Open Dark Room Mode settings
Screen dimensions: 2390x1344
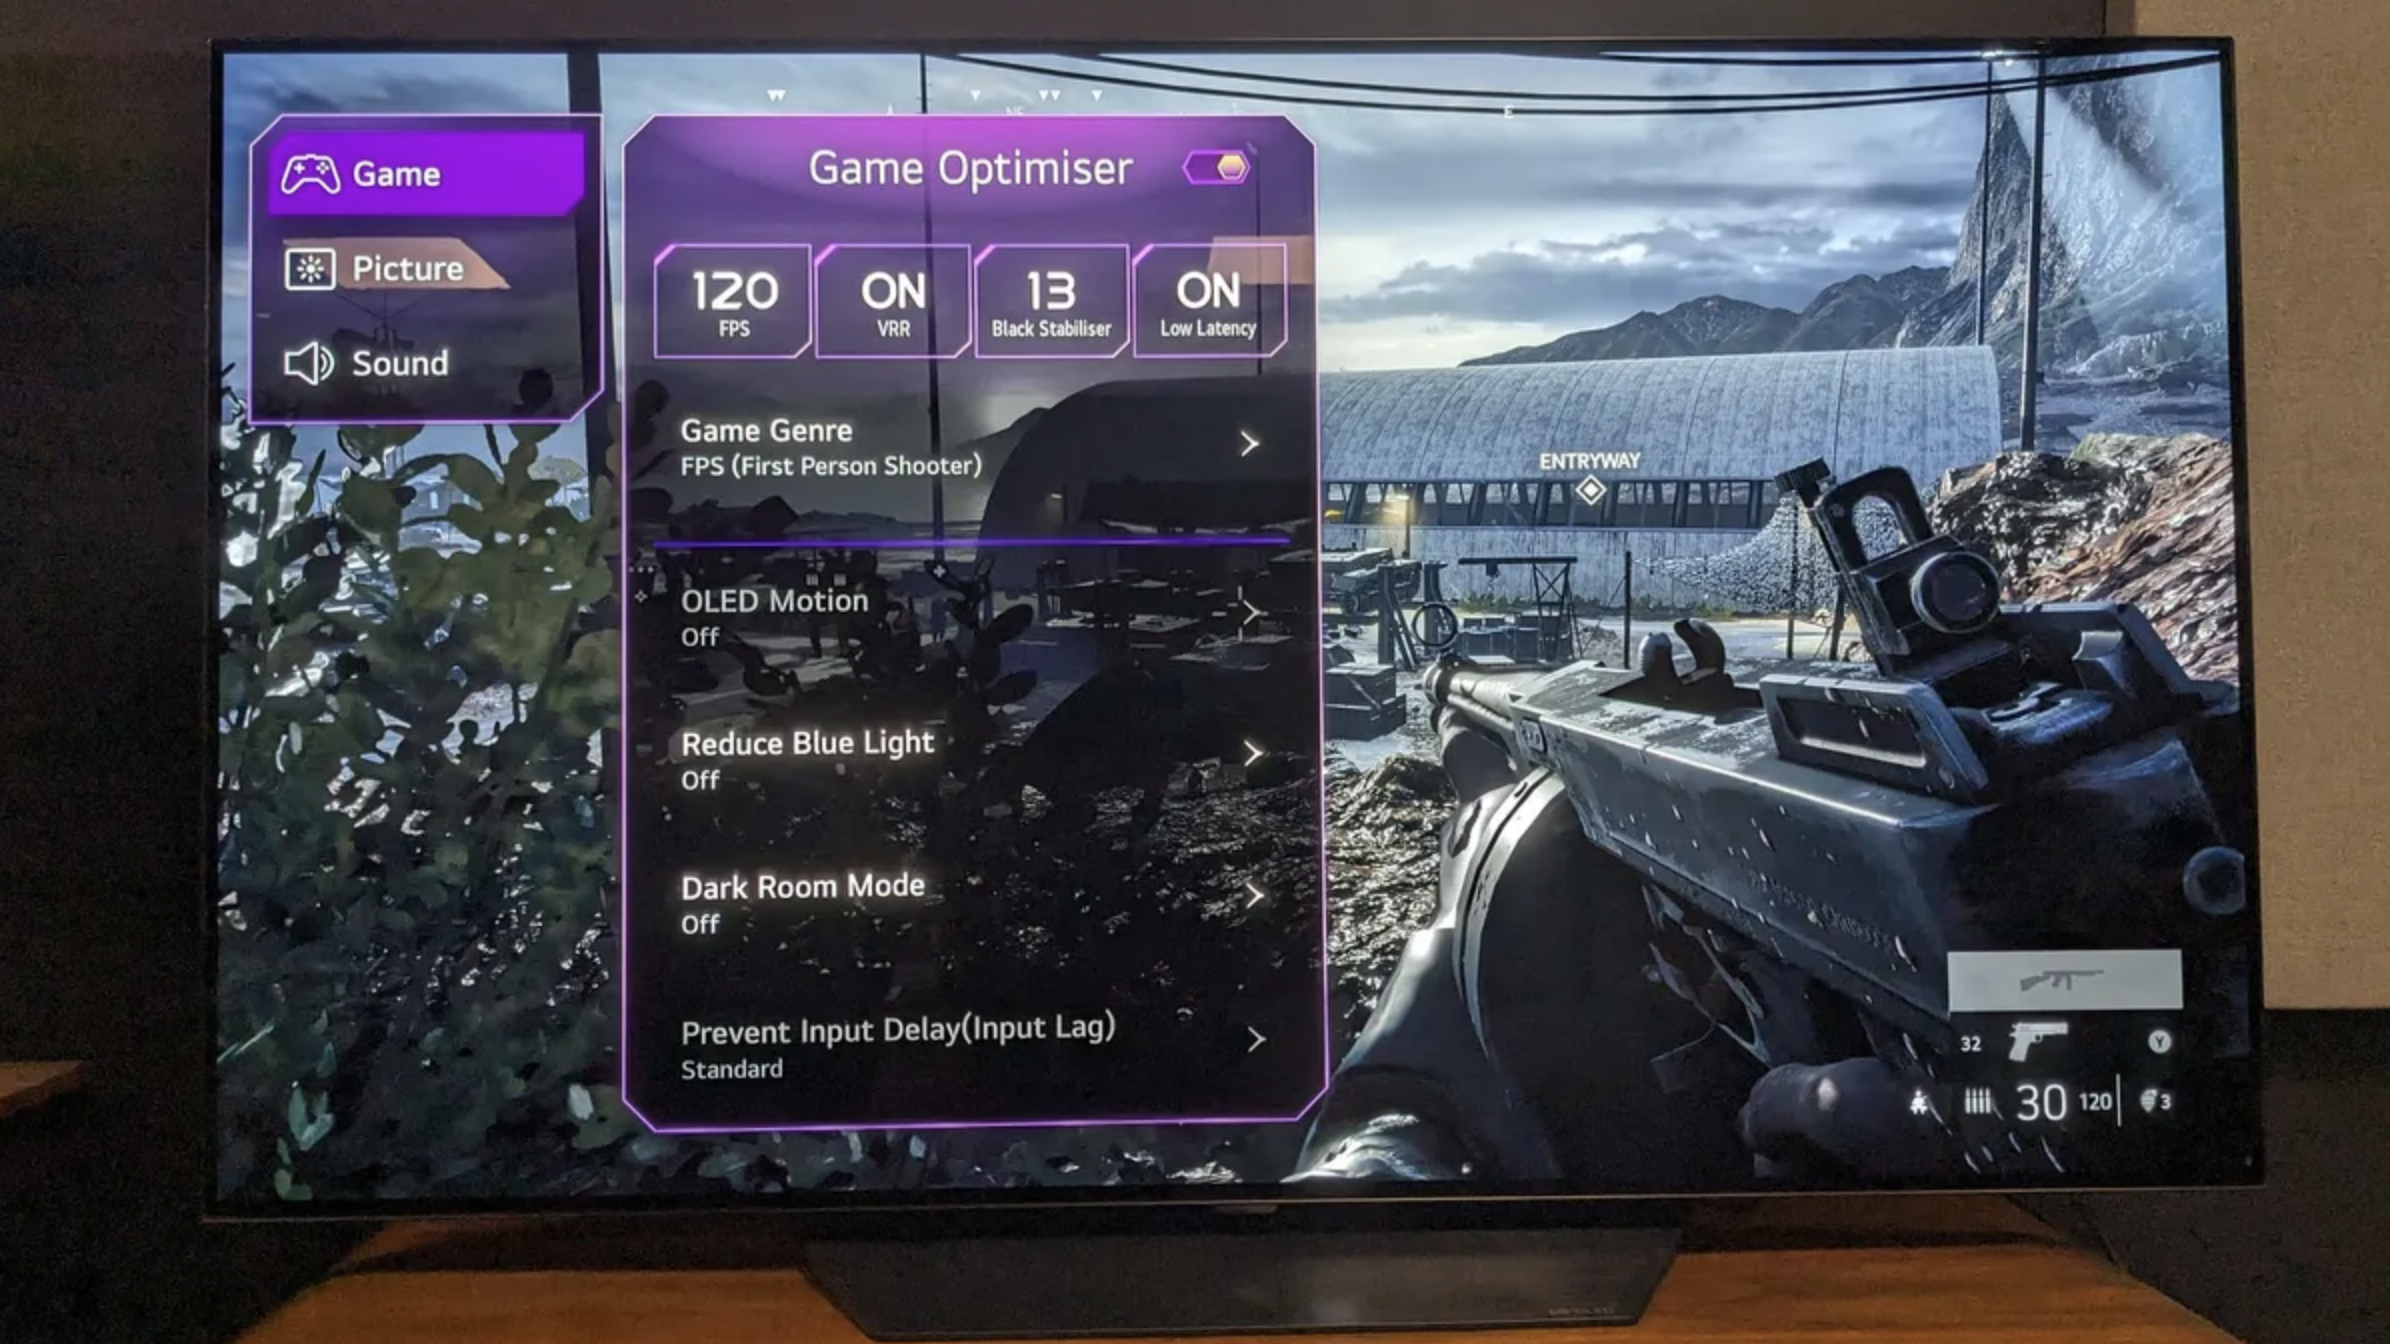[x=972, y=899]
